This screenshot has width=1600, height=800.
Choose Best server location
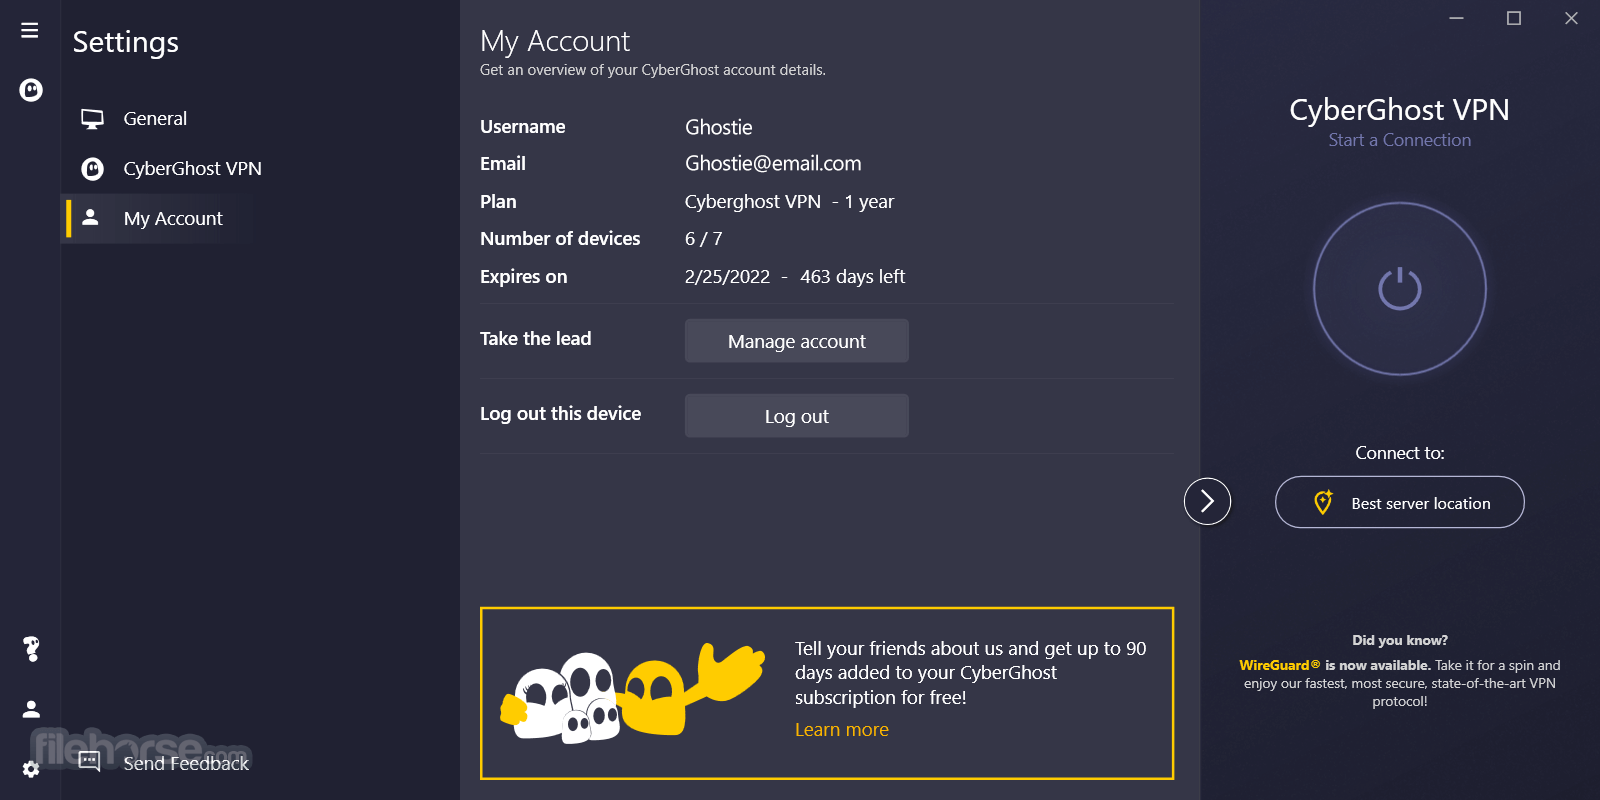tap(1400, 502)
